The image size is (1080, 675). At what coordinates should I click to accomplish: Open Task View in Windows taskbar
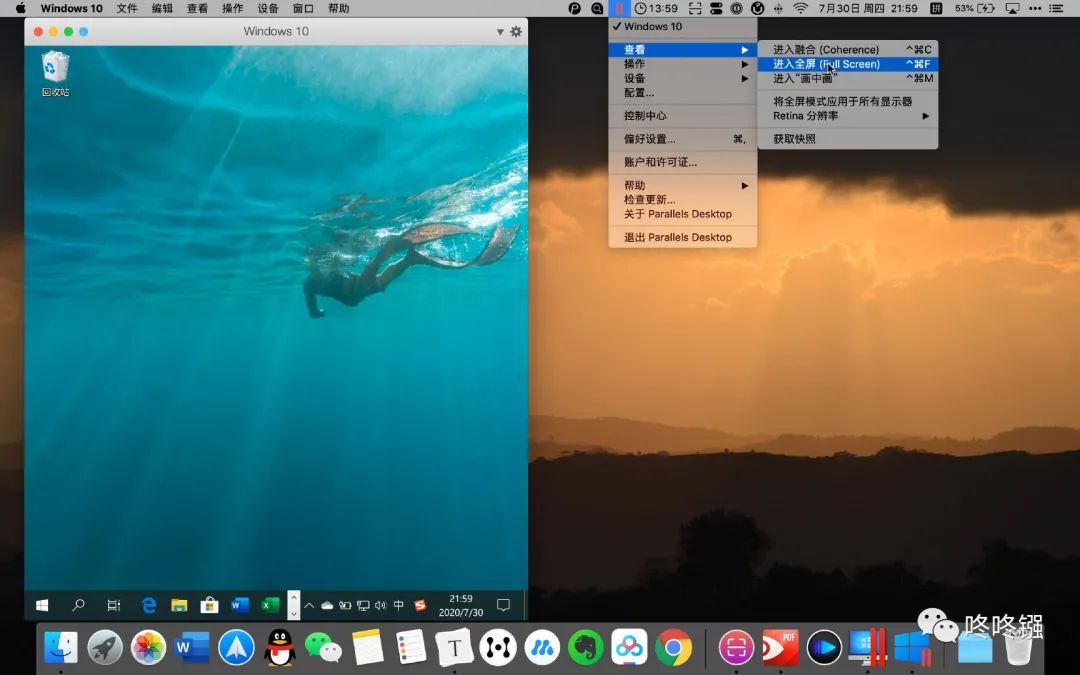114,605
